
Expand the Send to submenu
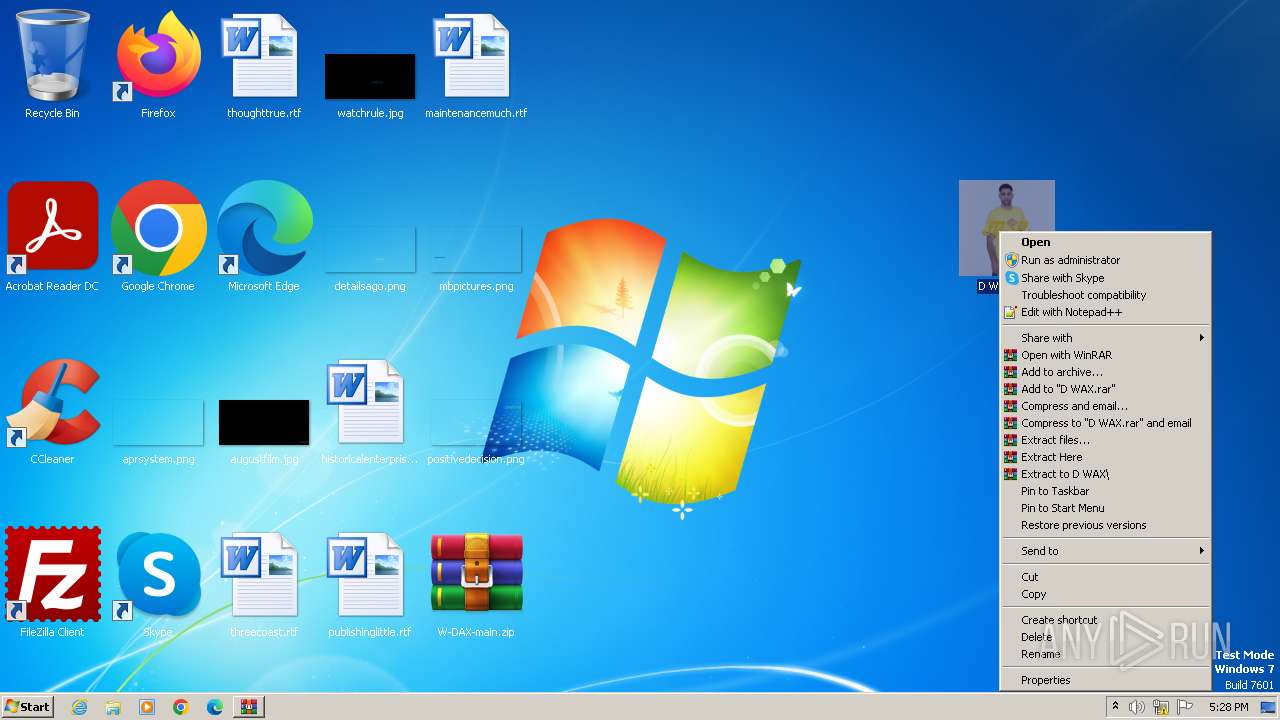1105,551
